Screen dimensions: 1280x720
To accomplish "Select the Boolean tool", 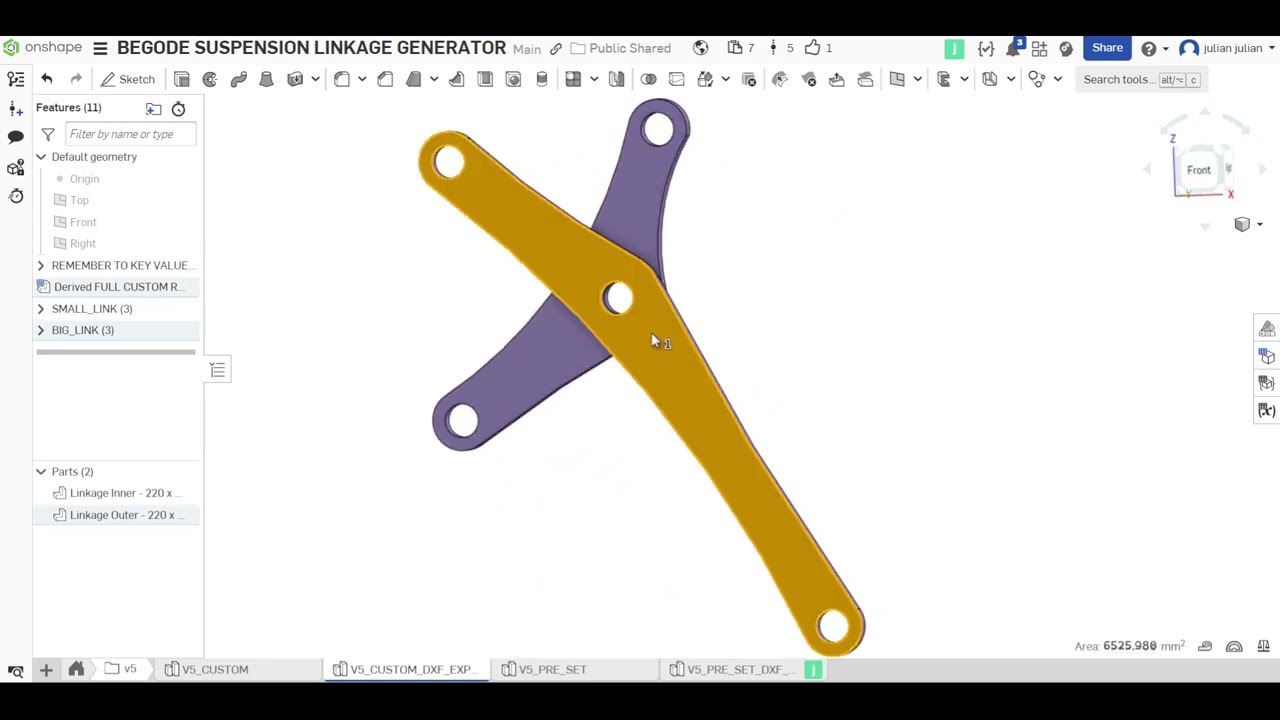I will pos(649,79).
